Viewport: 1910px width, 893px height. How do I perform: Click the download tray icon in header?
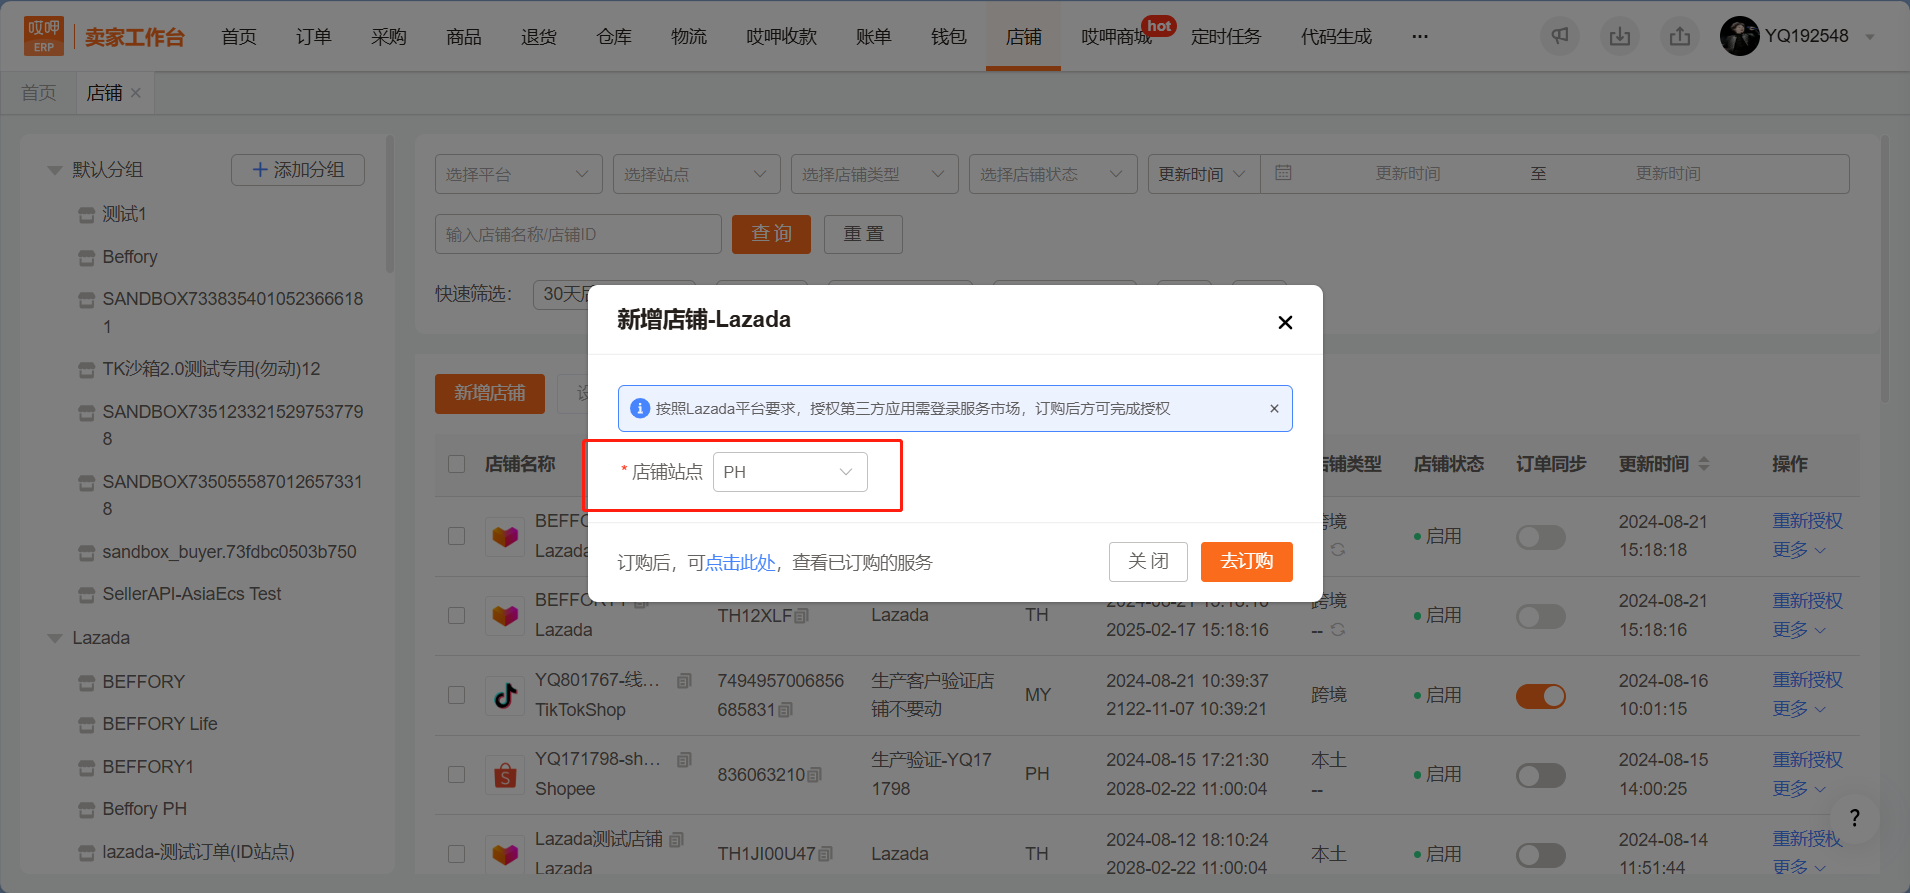click(x=1620, y=36)
